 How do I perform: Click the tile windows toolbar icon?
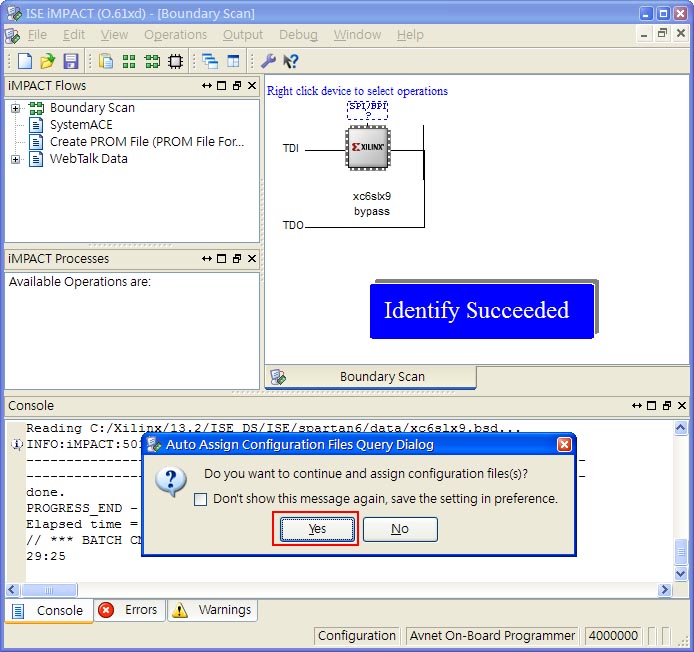233,61
